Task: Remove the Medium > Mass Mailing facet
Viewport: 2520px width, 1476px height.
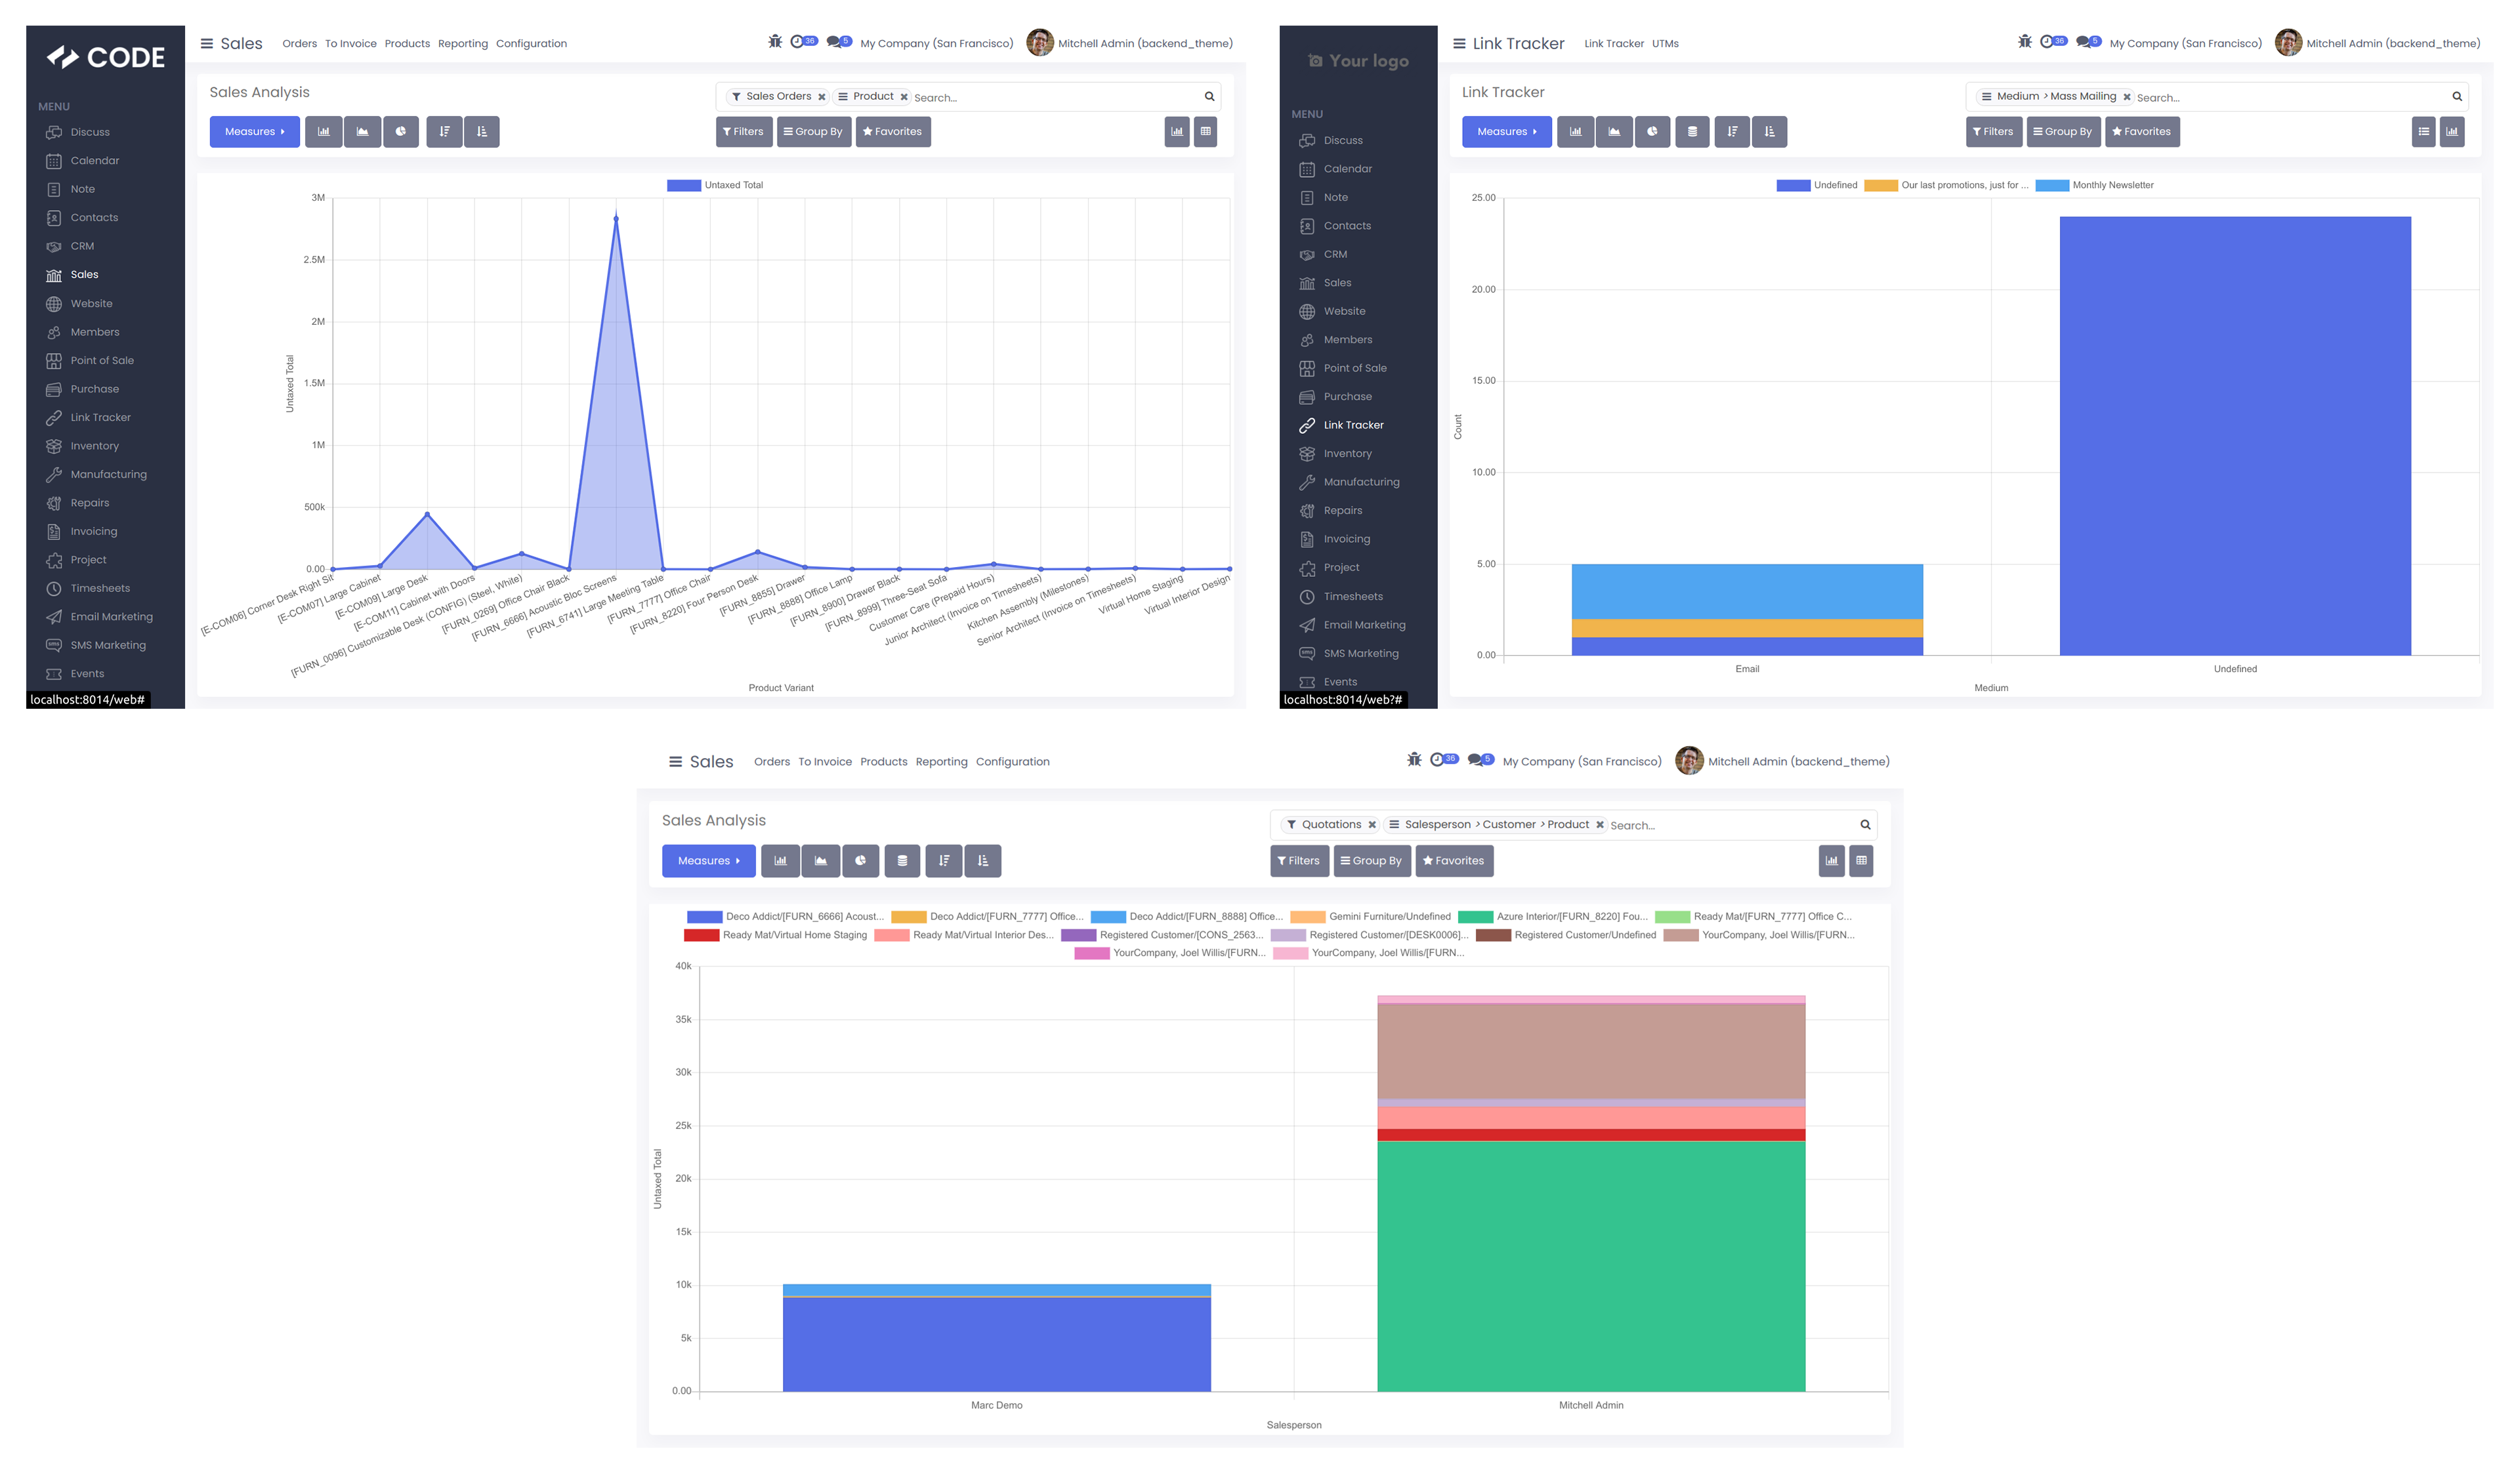Action: tap(2127, 97)
